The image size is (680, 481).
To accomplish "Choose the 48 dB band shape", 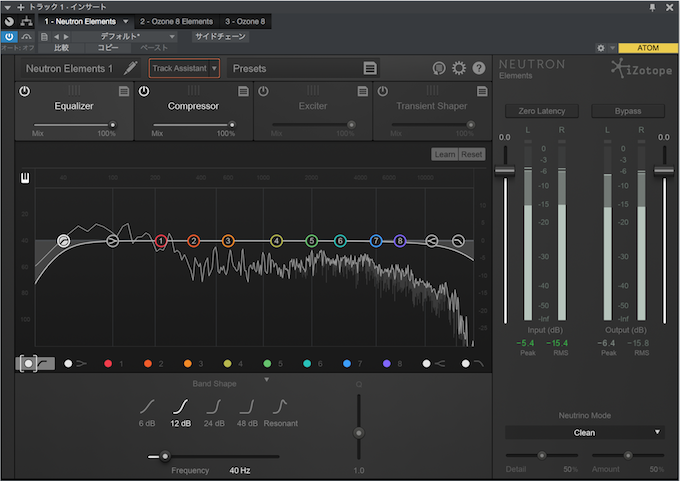I will 247,412.
